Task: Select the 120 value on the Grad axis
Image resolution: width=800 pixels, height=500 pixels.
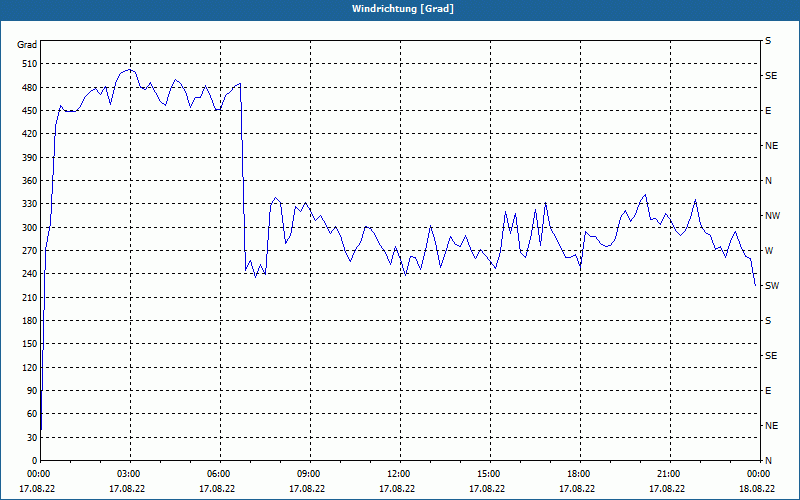Action: (30, 367)
